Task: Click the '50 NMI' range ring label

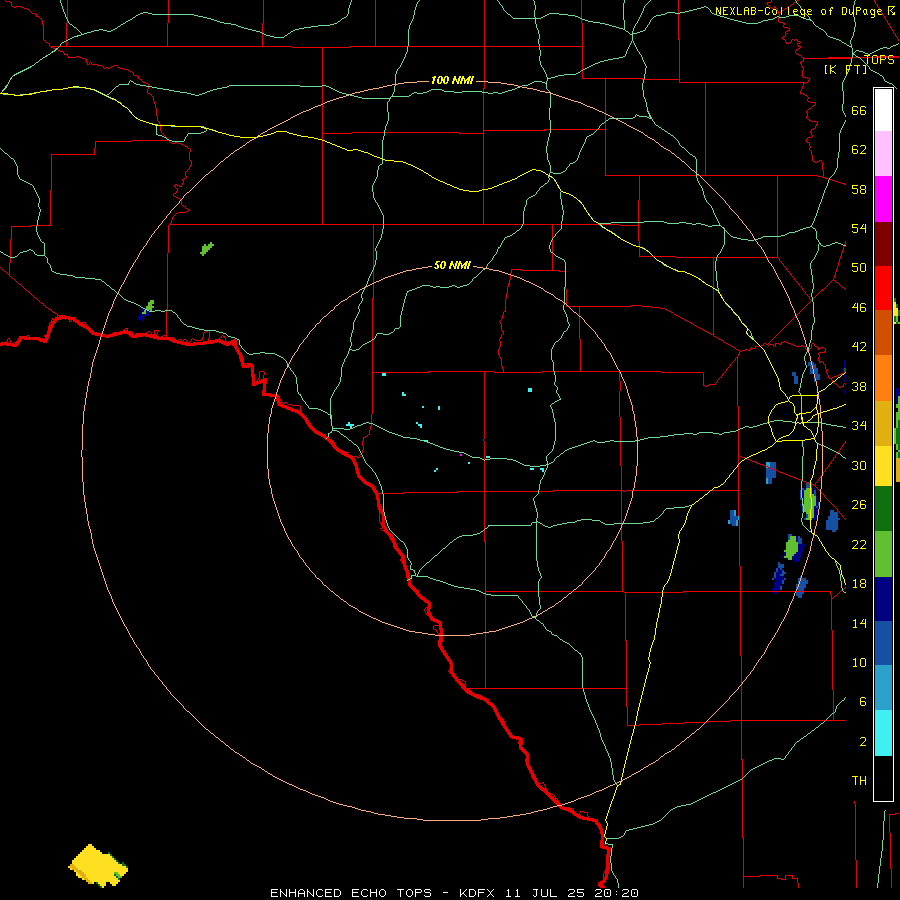Action: pyautogui.click(x=452, y=265)
